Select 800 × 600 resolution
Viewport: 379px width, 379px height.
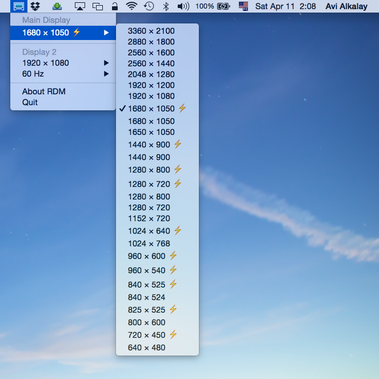point(157,322)
